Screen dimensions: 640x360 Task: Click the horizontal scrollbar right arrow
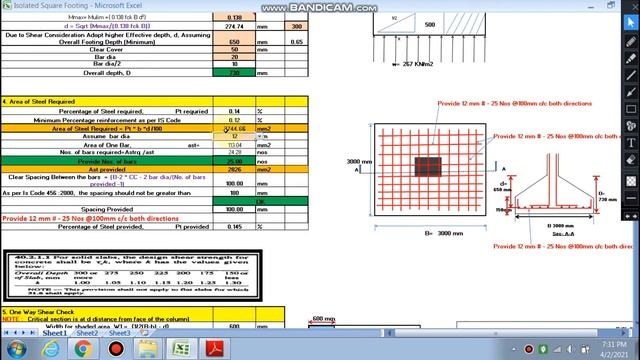(x=624, y=333)
